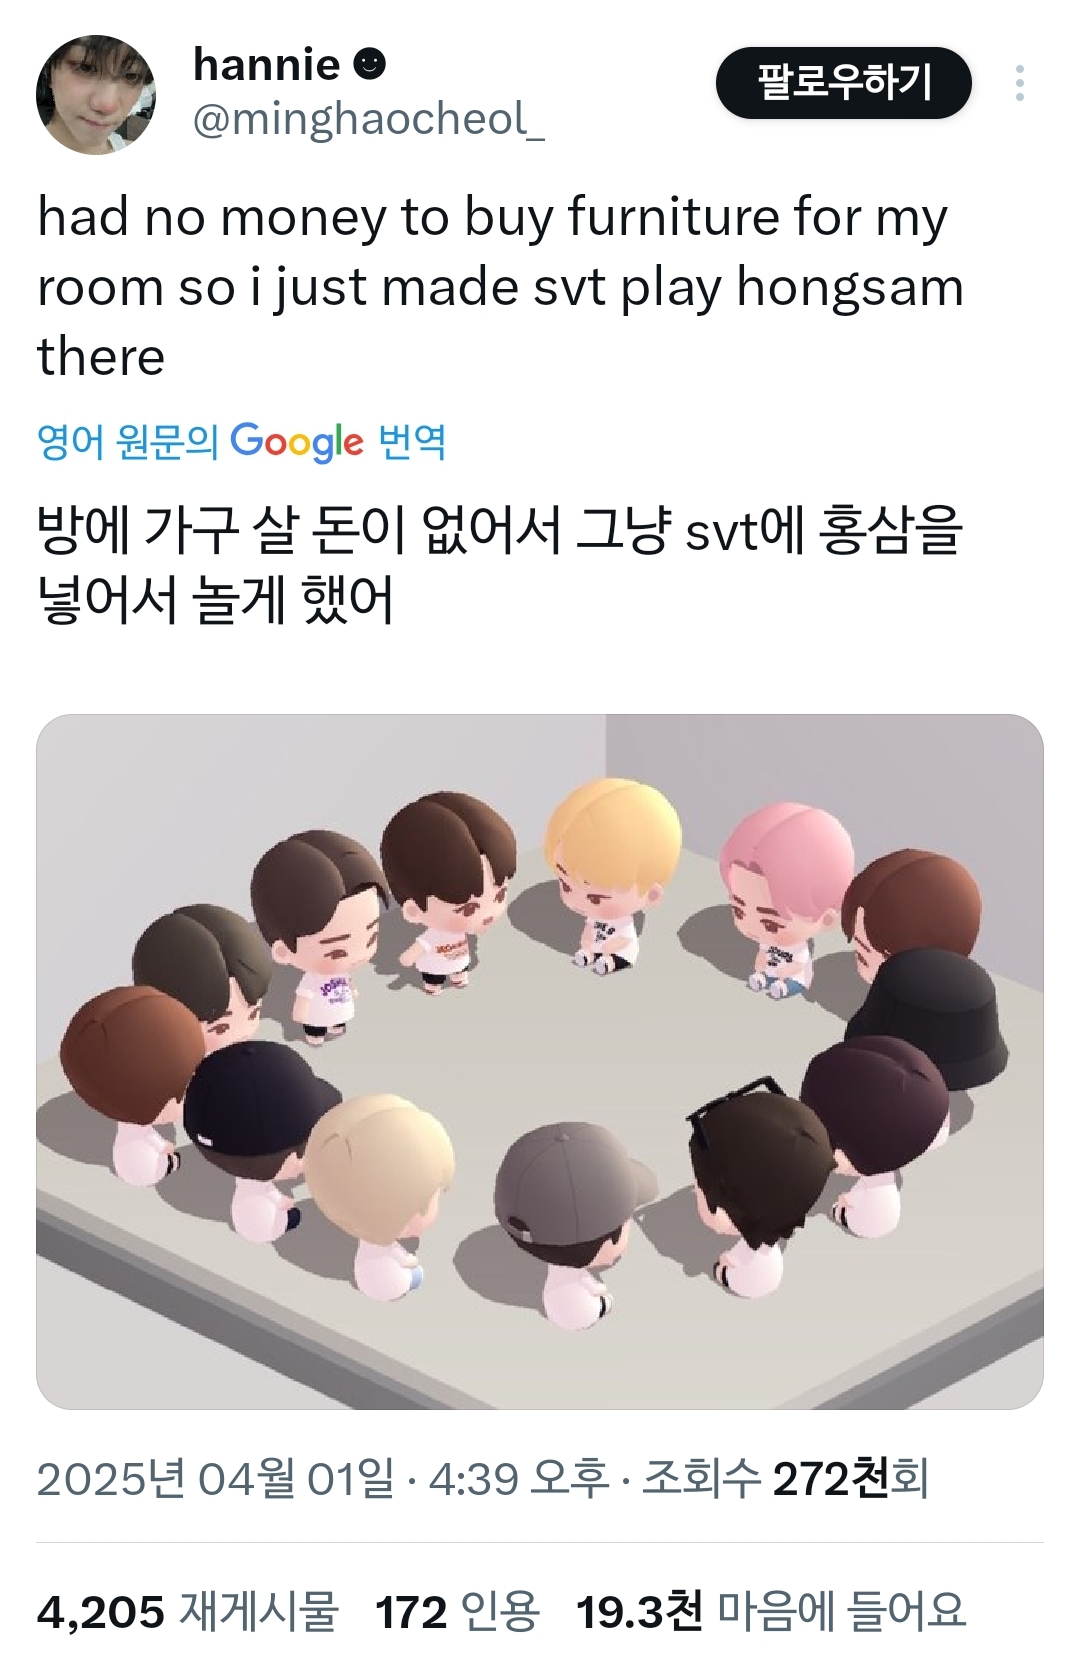The height and width of the screenshot is (1666, 1080).
Task: Click the smiley emoji beside hannie
Action: (x=370, y=65)
